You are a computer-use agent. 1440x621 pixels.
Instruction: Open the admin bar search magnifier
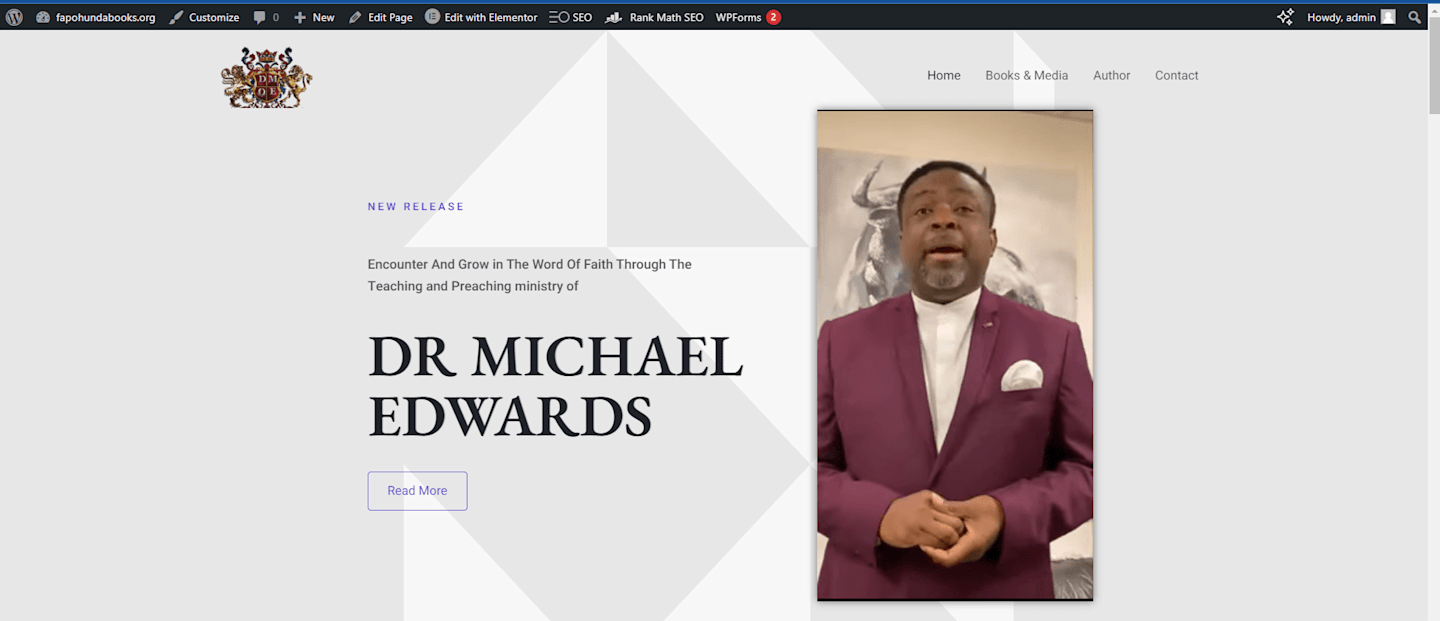click(1414, 17)
